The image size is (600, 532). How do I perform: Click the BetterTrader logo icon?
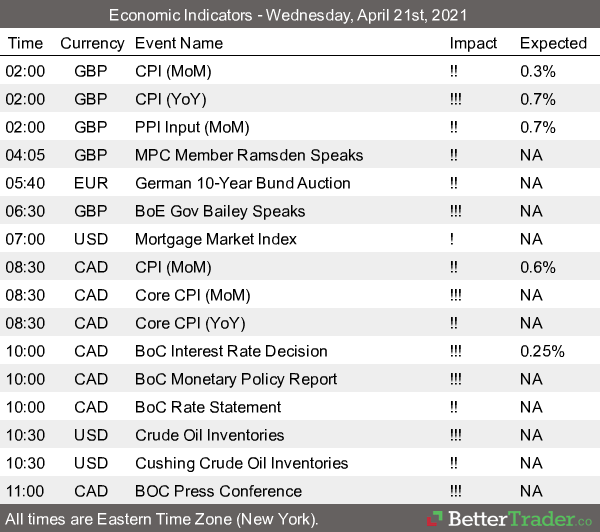[x=436, y=520]
